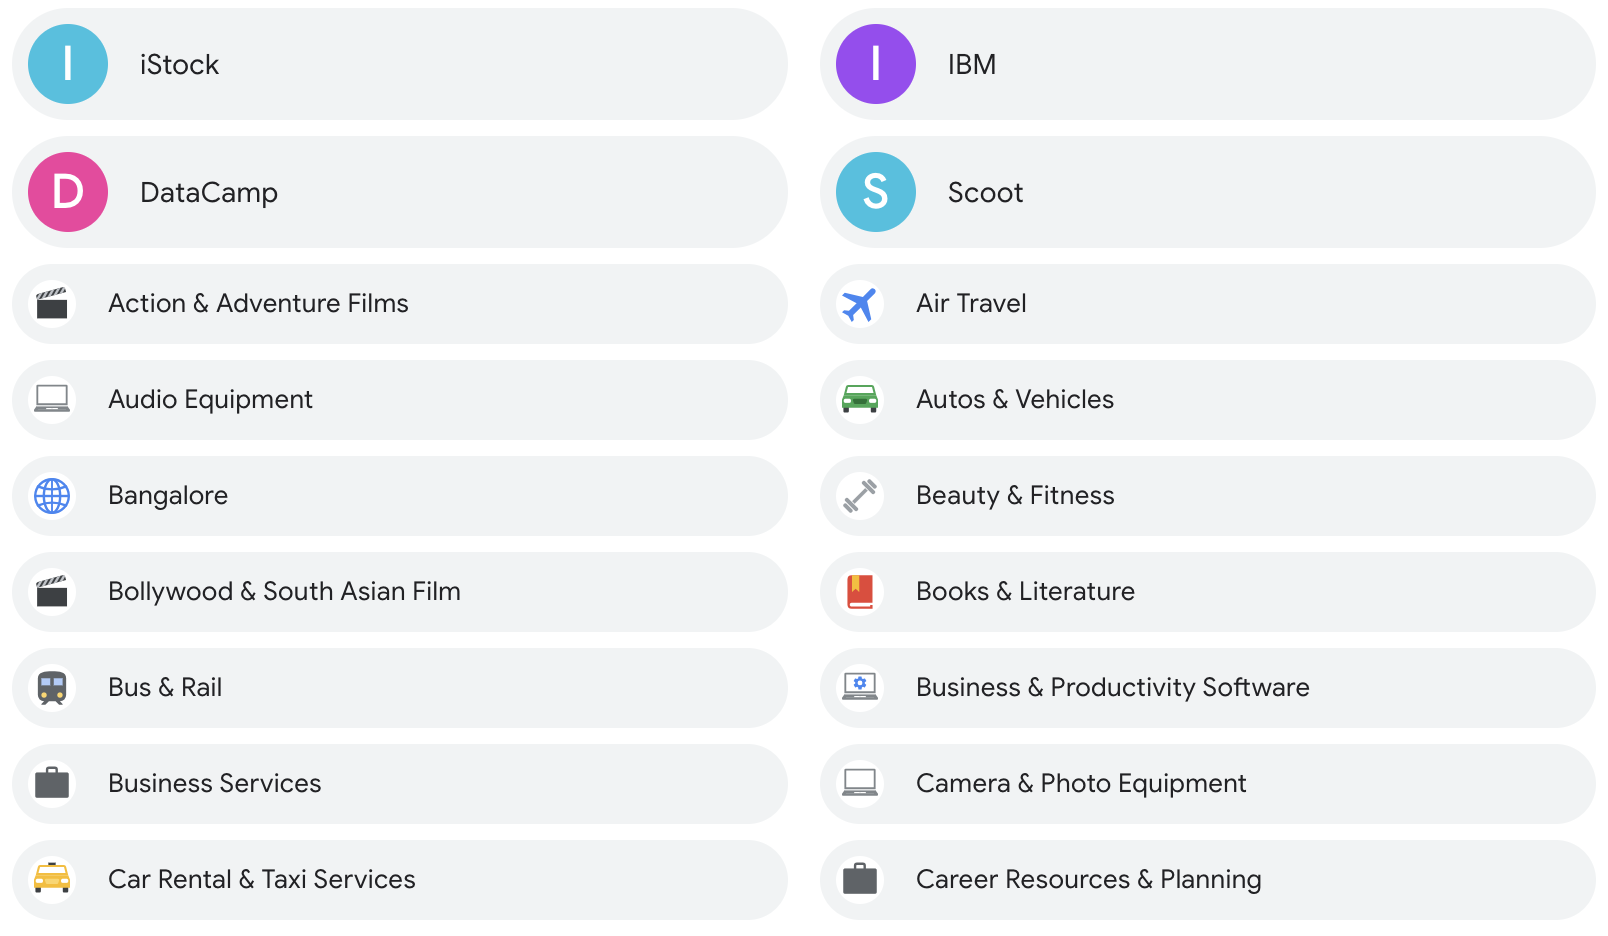1608x936 pixels.
Task: Click the gear-laptop icon for Business & Productivity Software
Action: coord(860,687)
